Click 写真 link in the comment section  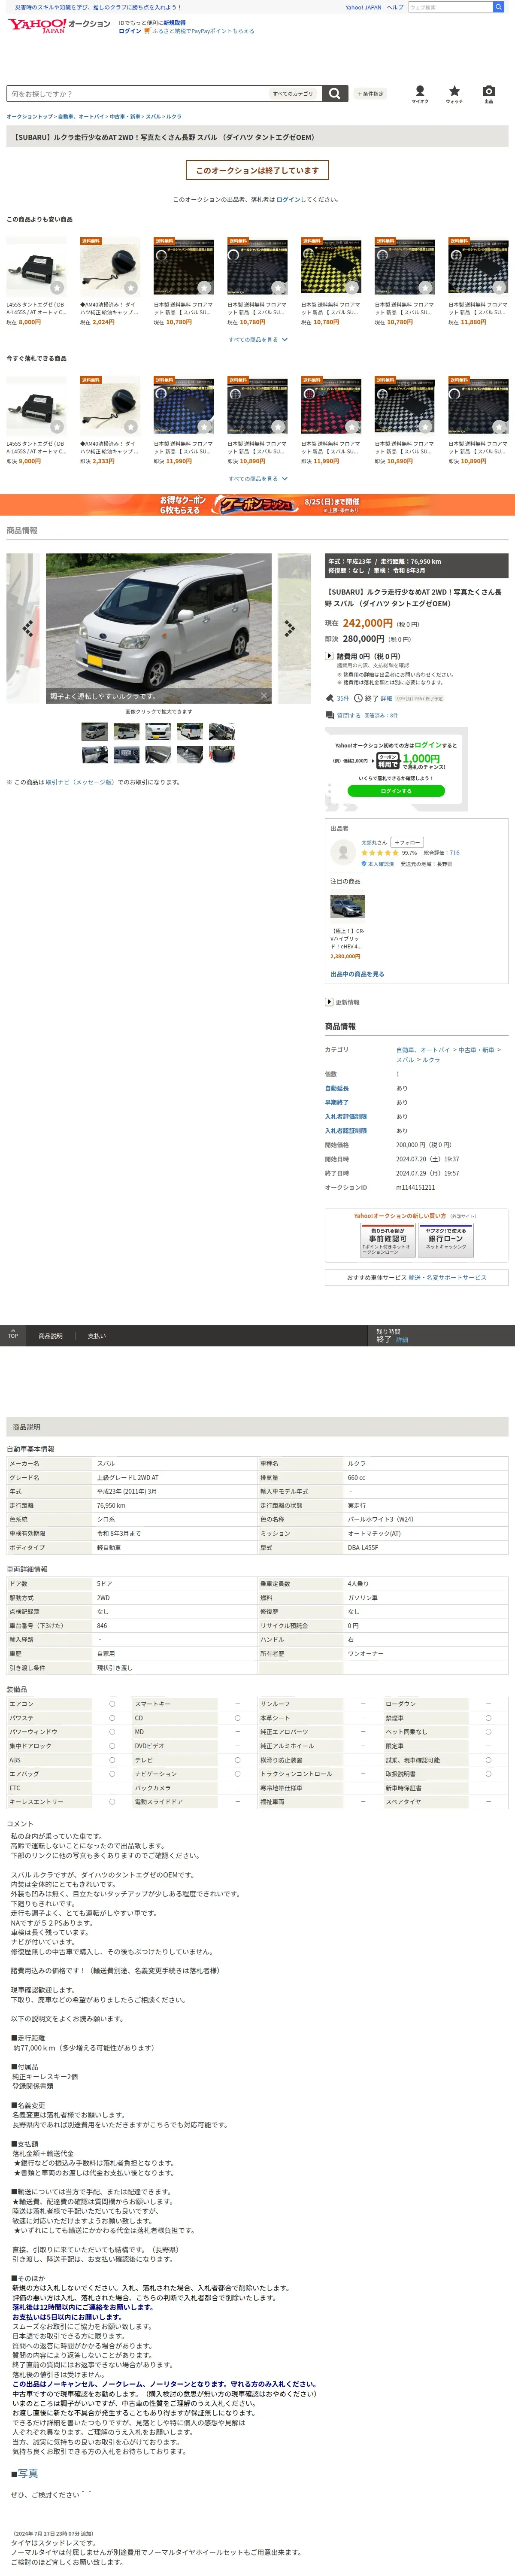pos(27,2473)
